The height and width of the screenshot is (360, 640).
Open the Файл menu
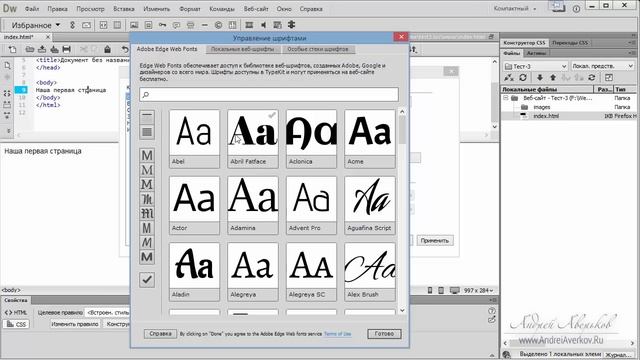(x=31, y=9)
